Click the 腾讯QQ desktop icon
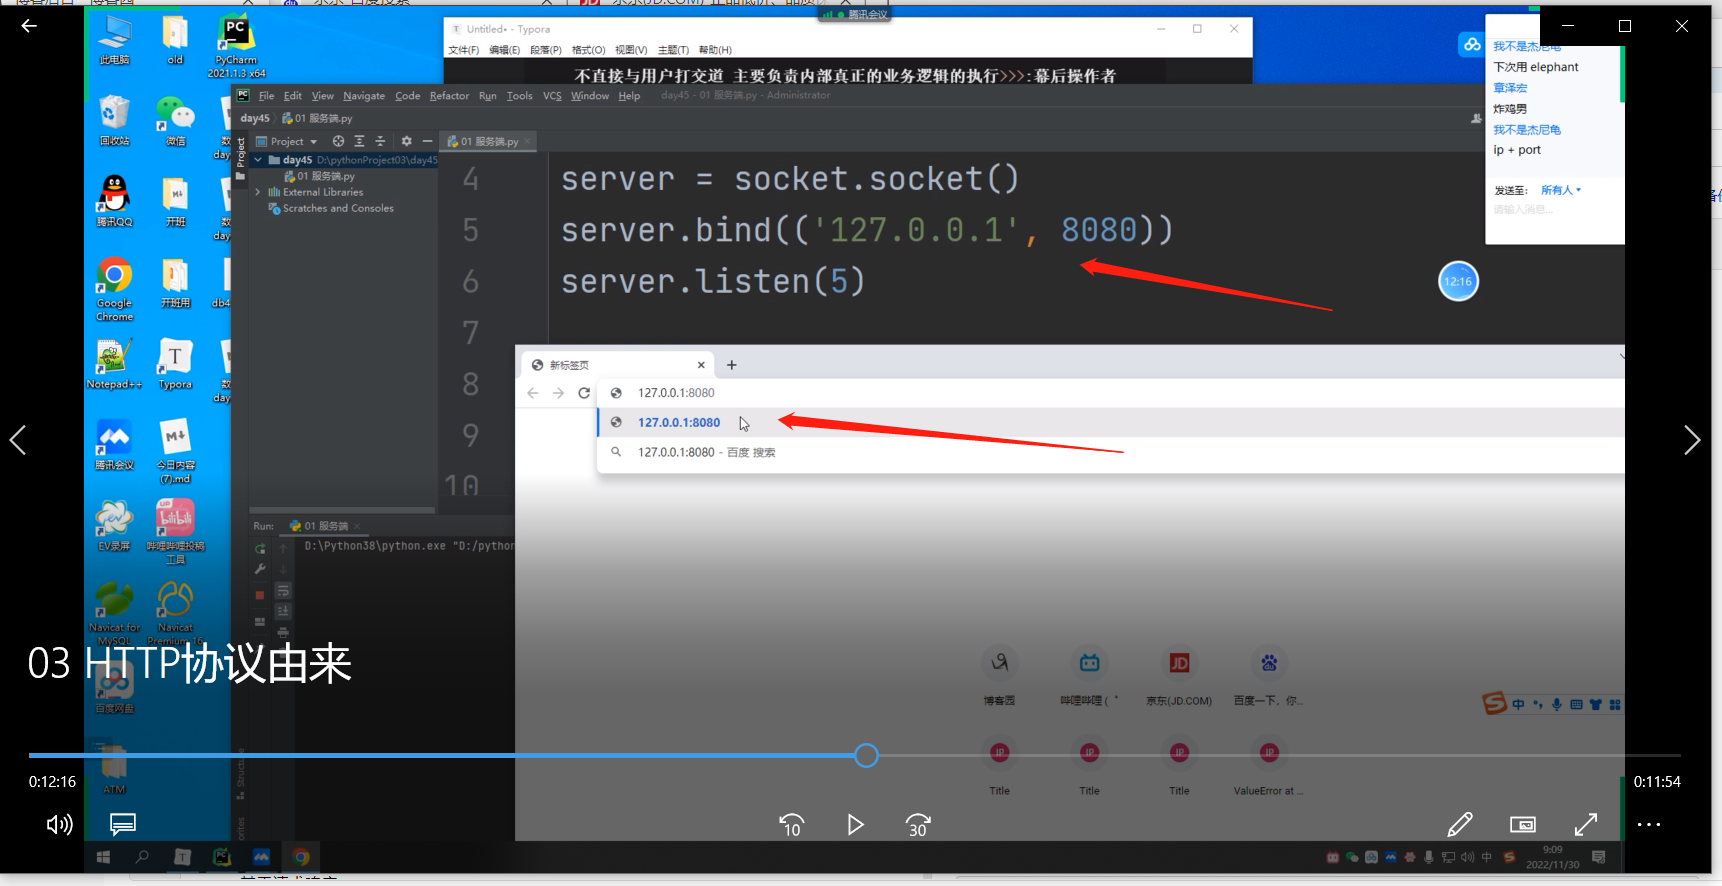 [x=114, y=201]
